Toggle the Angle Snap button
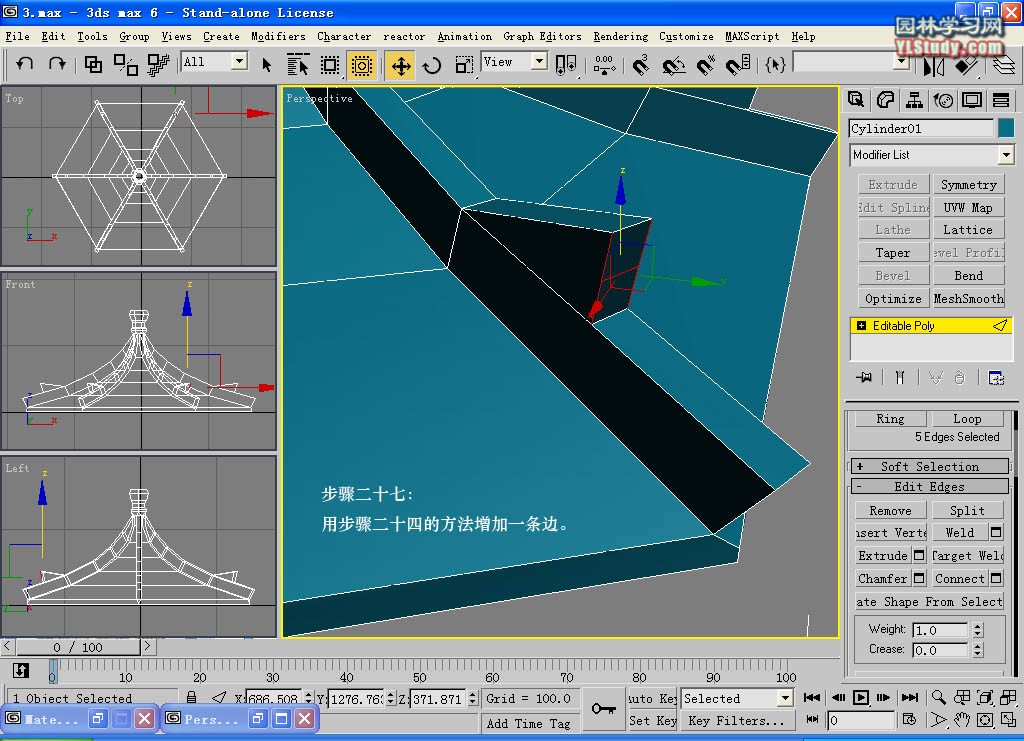 (x=673, y=65)
